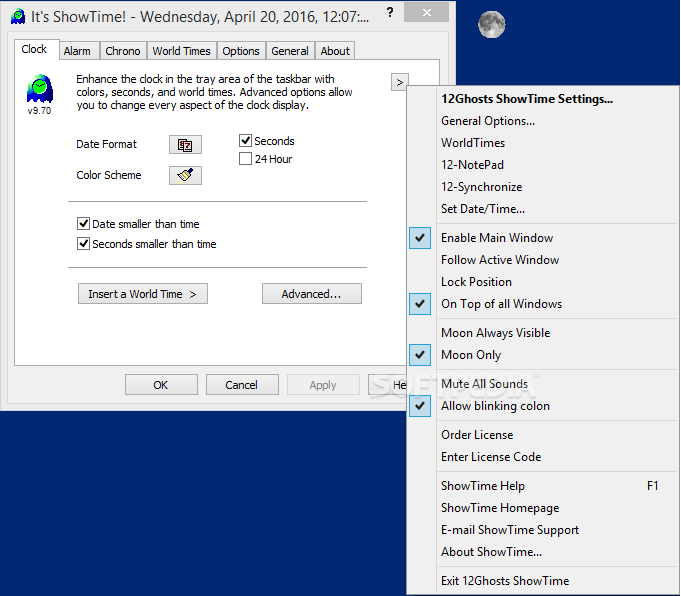Screen dimensions: 681x596
Task: Click the ShowTime ghost icon in title bar
Action: pos(18,17)
